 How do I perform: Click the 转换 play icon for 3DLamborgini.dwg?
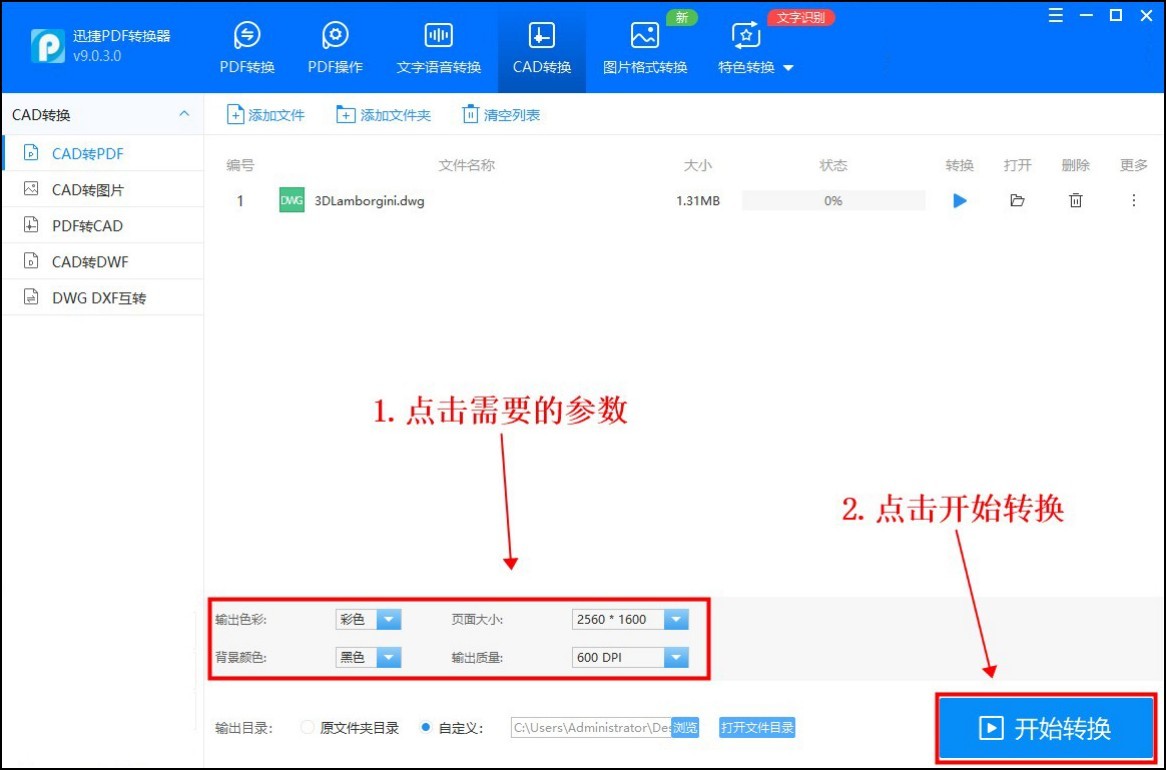pyautogui.click(x=959, y=200)
